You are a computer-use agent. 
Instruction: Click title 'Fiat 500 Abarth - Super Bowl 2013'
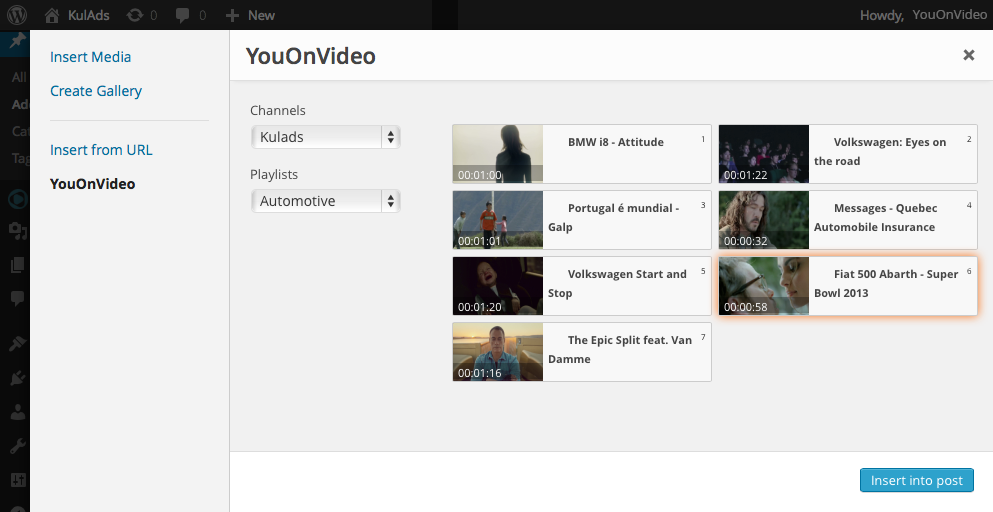coord(887,283)
